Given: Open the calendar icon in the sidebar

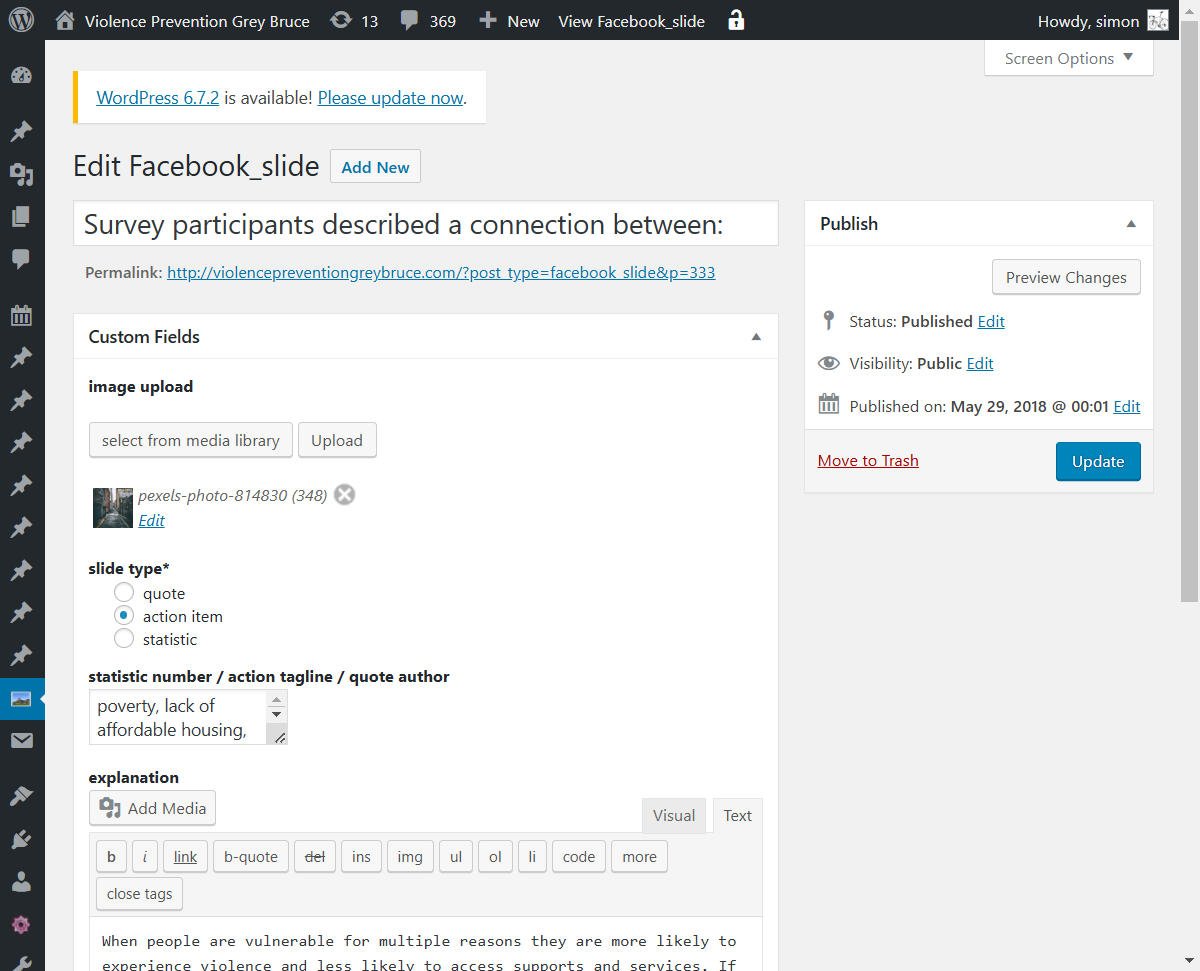Looking at the screenshot, I should tap(21, 316).
